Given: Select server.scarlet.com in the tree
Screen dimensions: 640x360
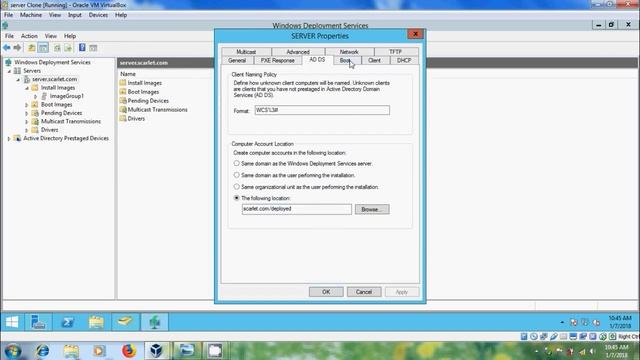Looking at the screenshot, I should (55, 79).
